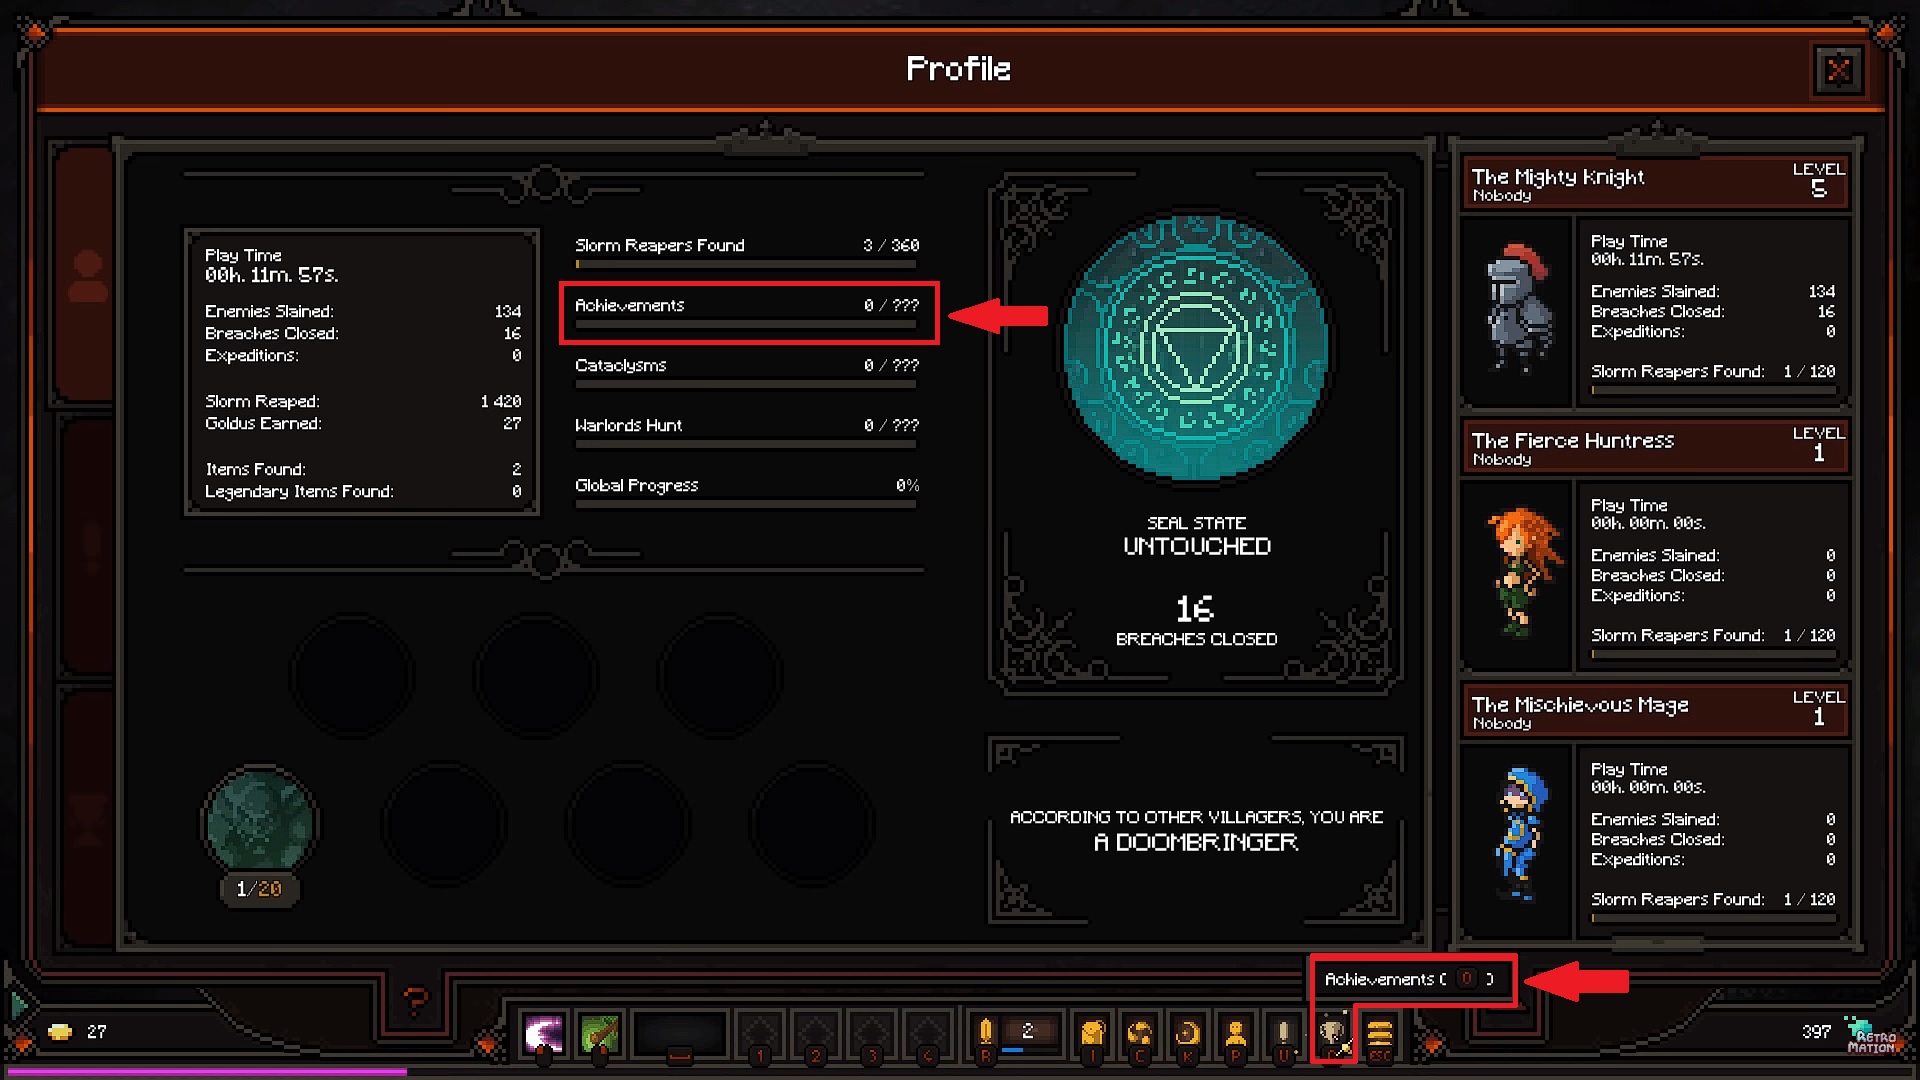
Task: Open the ESC menu icon in hotbar
Action: 1380,1034
